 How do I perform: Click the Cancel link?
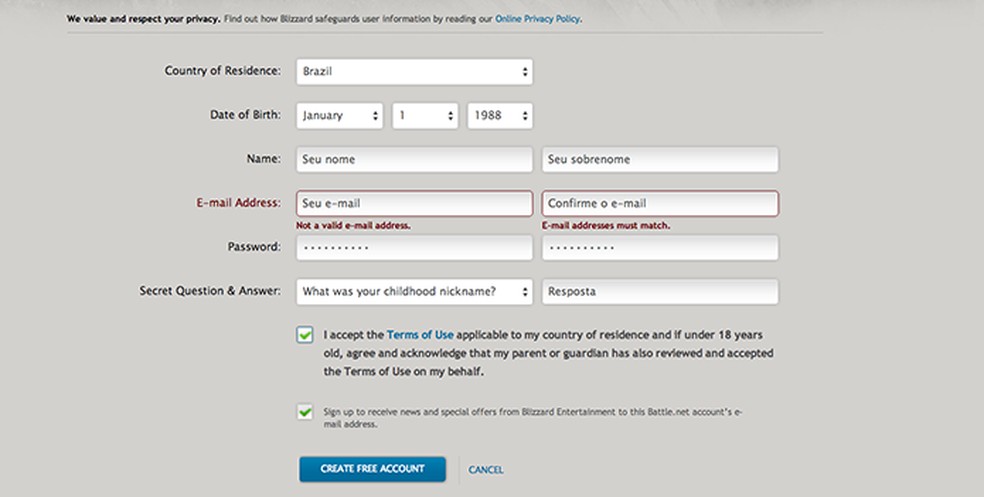[x=485, y=470]
